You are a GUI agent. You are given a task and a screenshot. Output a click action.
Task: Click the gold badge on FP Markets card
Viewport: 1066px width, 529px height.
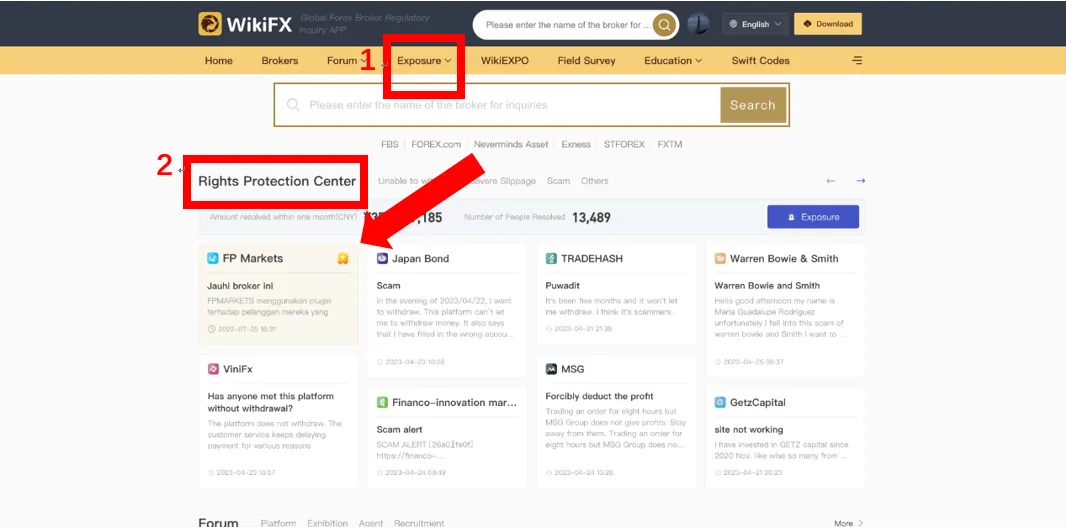click(x=343, y=258)
